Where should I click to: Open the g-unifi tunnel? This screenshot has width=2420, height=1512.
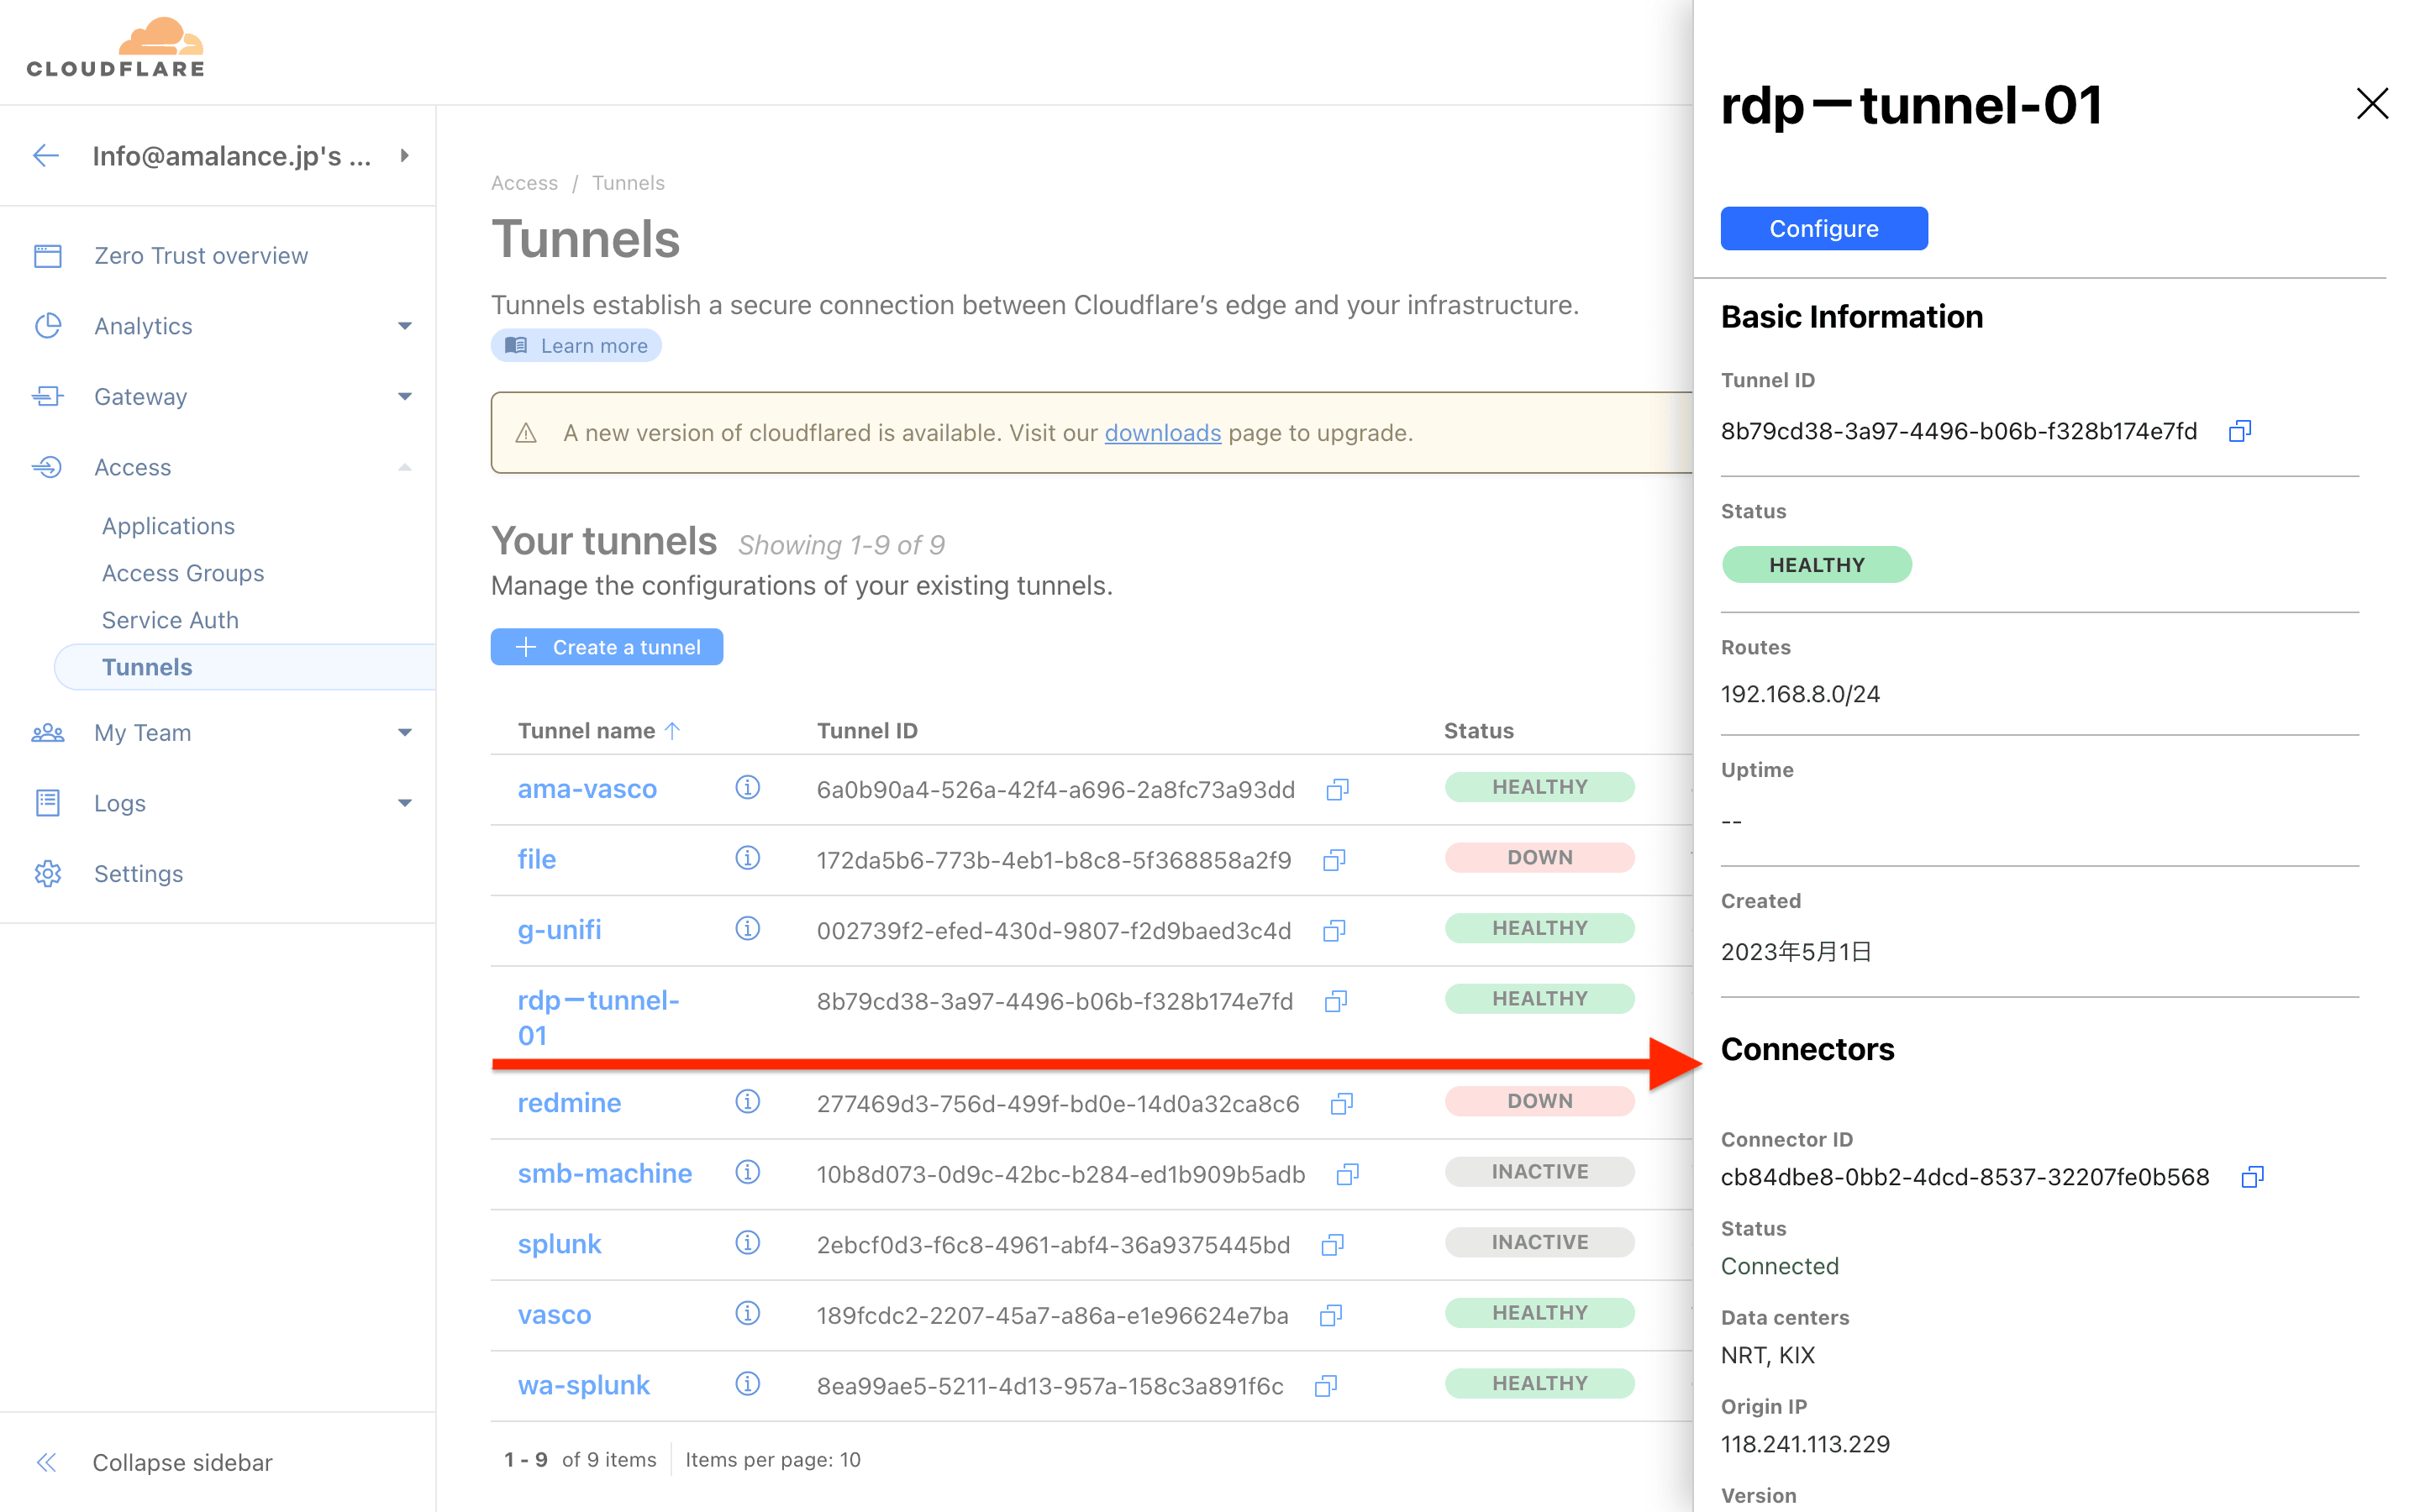pyautogui.click(x=559, y=930)
